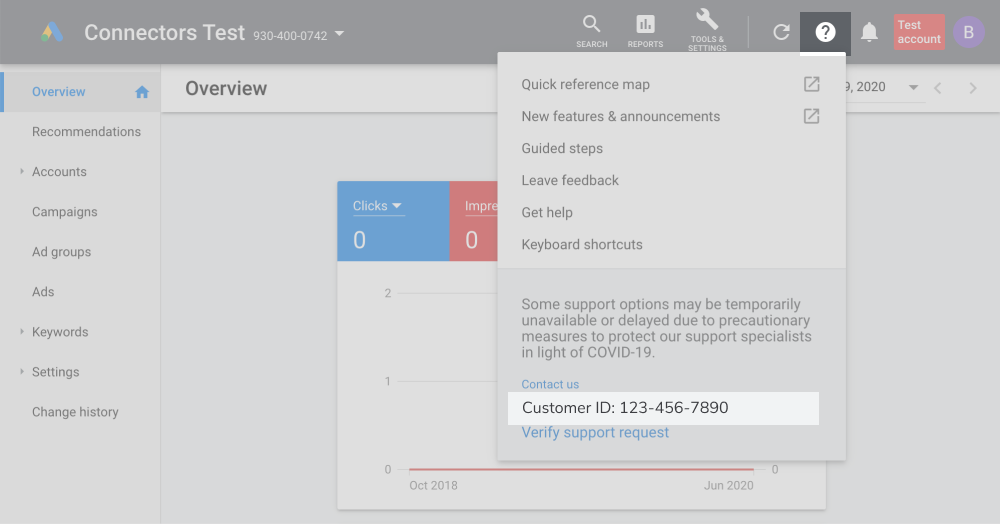Click the next date range arrow
The height and width of the screenshot is (524, 1000).
972,88
